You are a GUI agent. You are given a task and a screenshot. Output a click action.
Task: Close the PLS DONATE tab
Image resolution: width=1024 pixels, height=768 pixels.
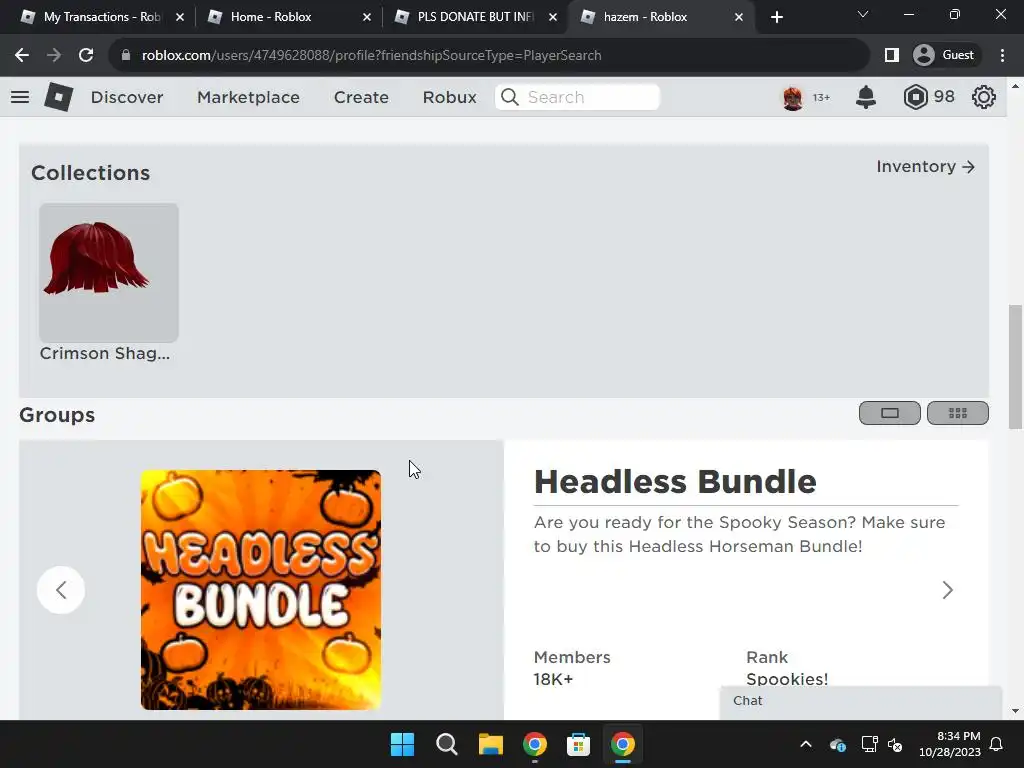click(x=553, y=17)
